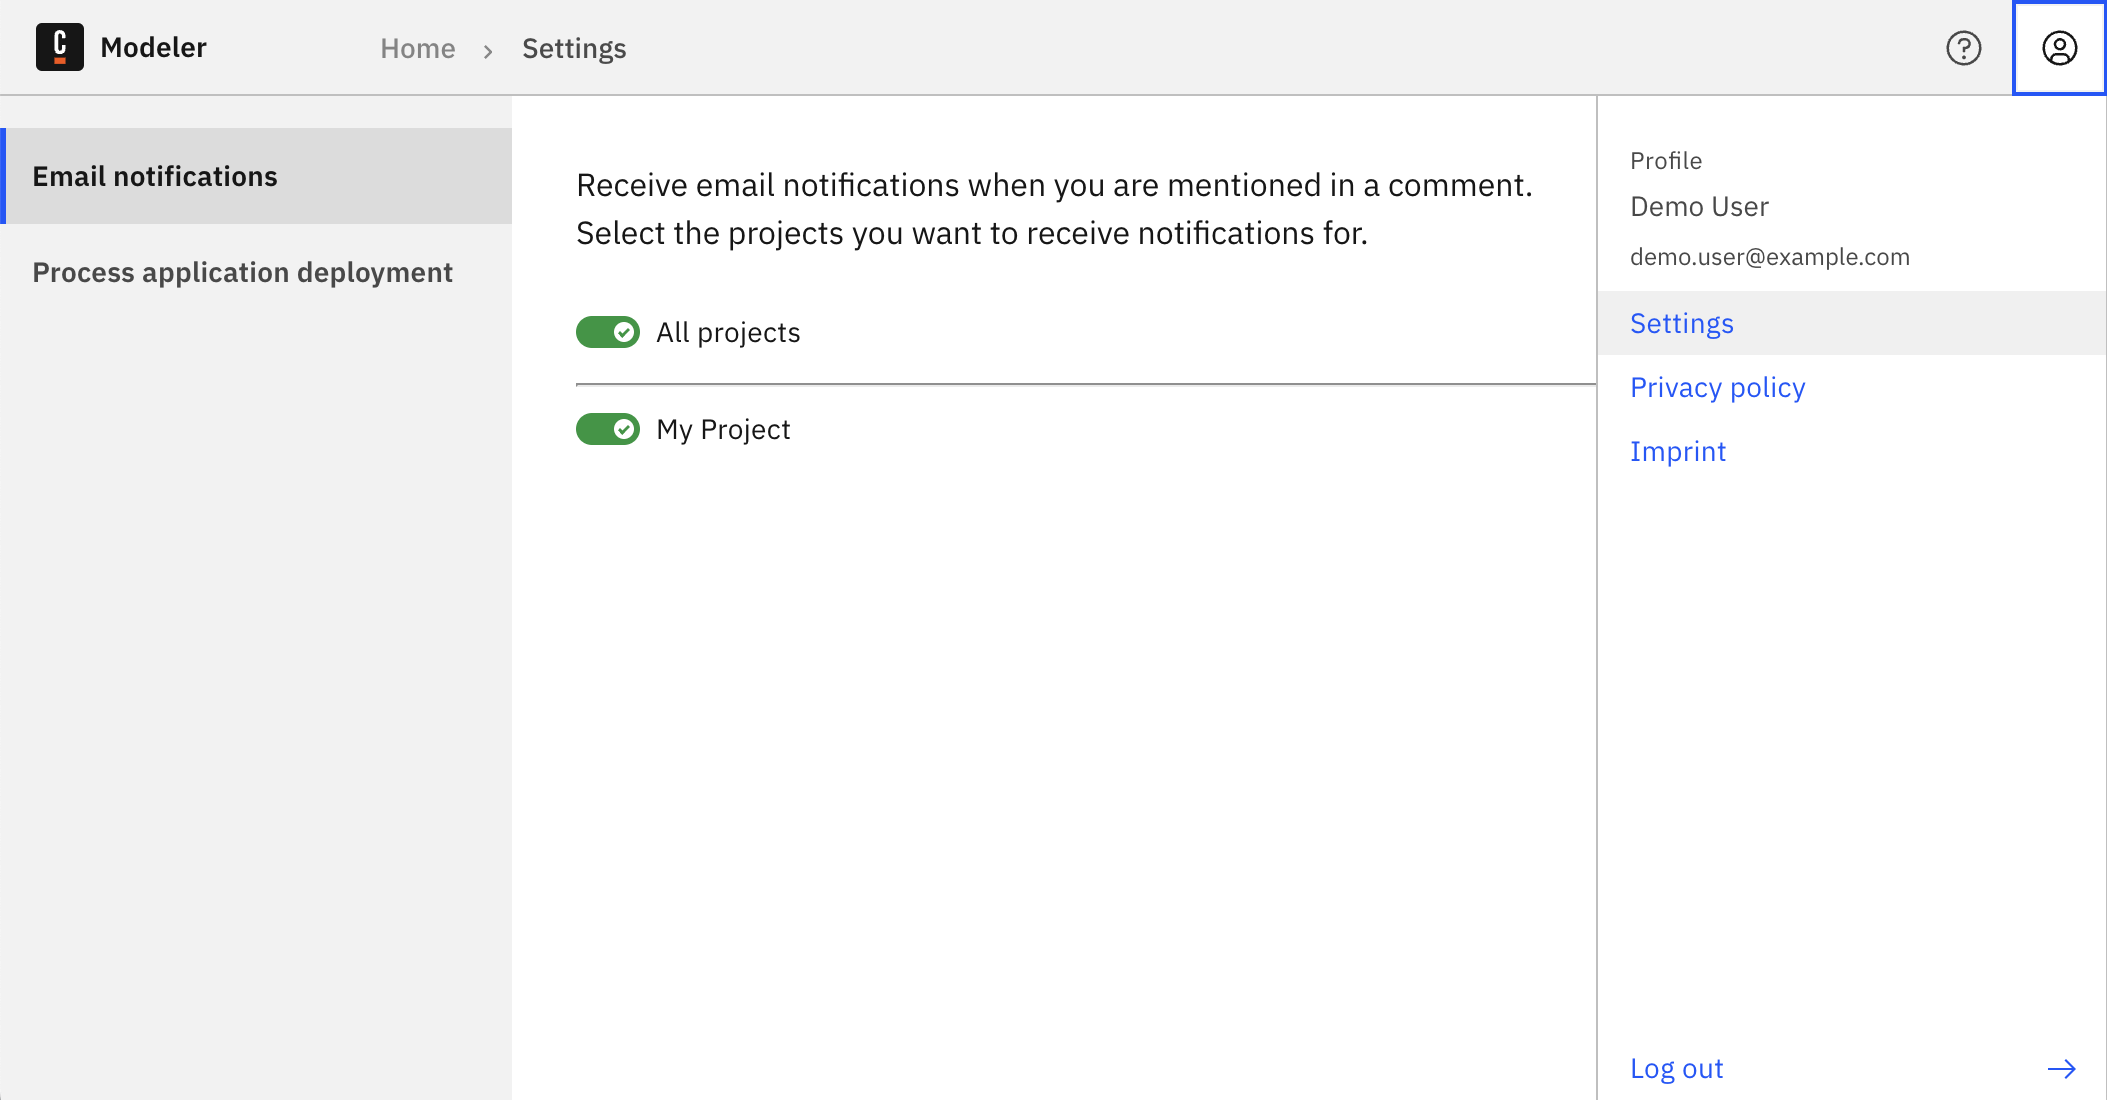2107x1100 pixels.
Task: Click the checkmark inside the My Project toggle
Action: [x=623, y=429]
